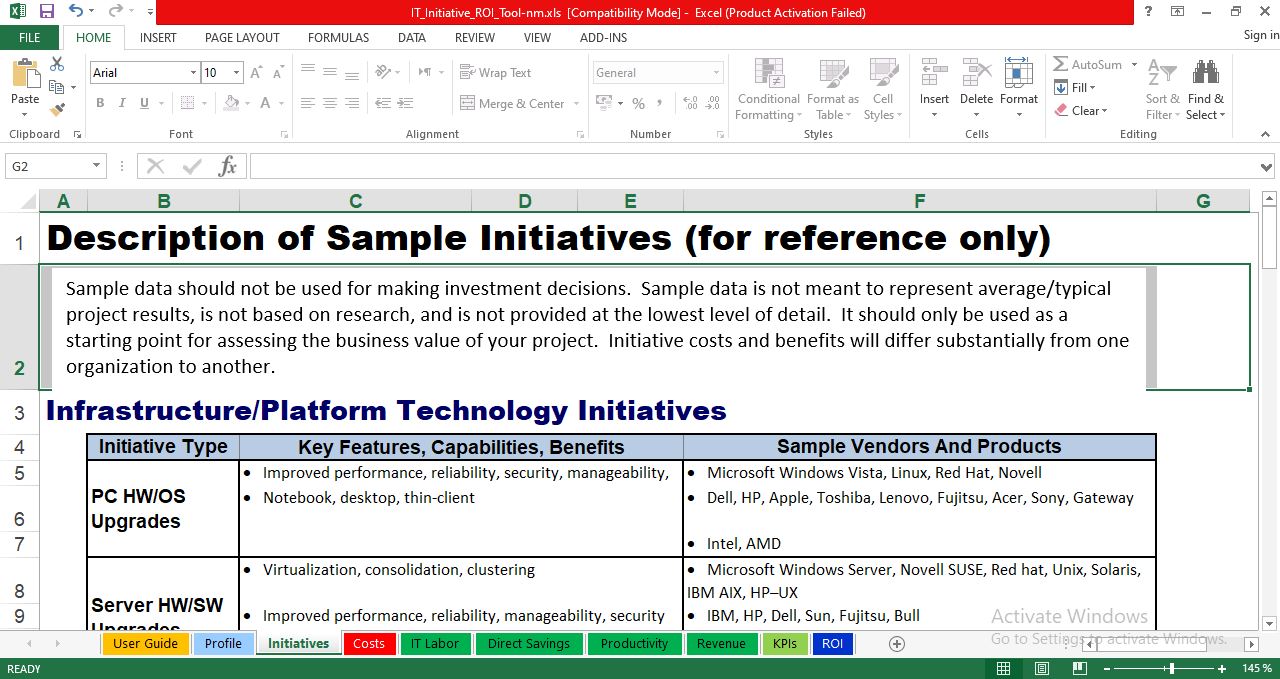Screen dimensions: 1280x679
Task: Click the Increase Indent icon
Action: point(405,103)
